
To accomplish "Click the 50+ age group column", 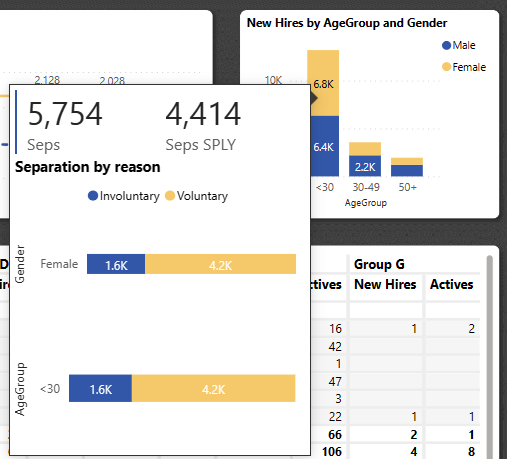I will (407, 167).
